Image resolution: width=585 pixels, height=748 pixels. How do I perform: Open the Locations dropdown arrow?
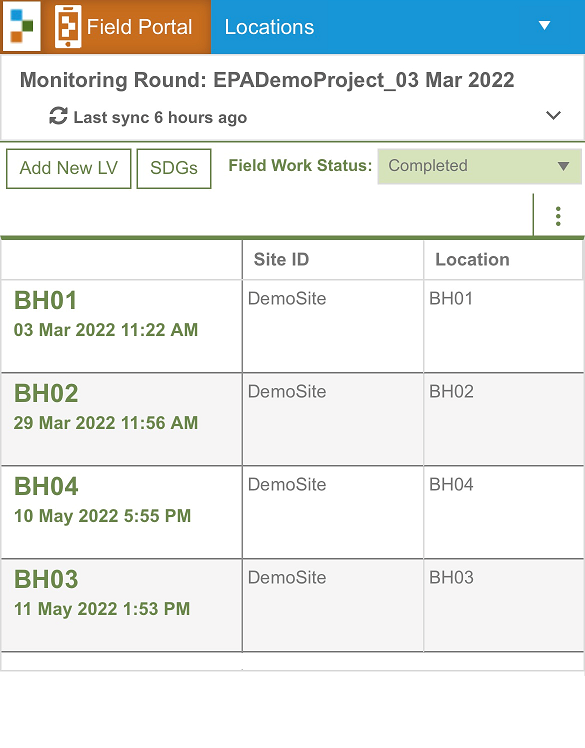[544, 25]
